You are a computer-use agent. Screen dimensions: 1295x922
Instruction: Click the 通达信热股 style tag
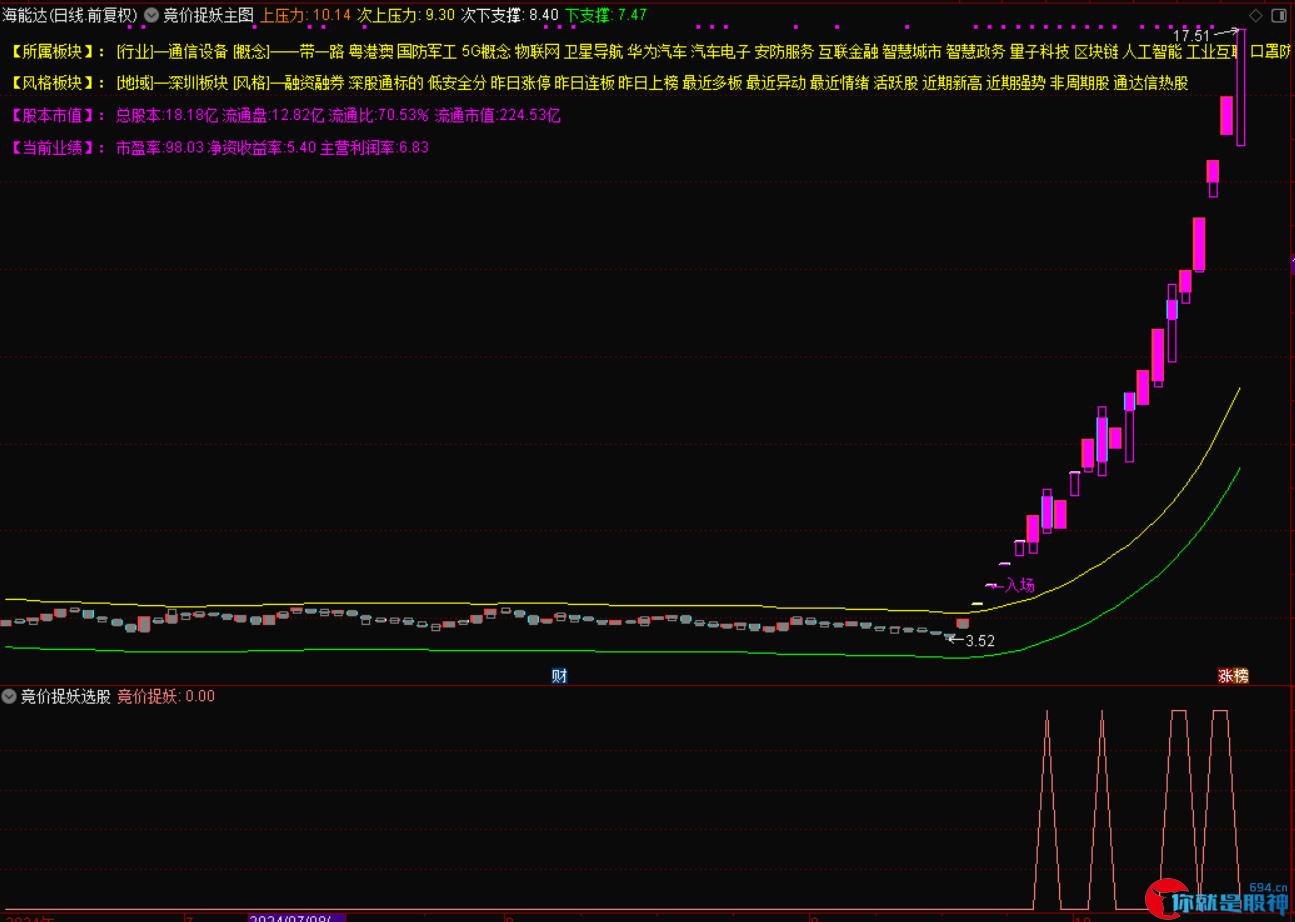pos(1151,83)
